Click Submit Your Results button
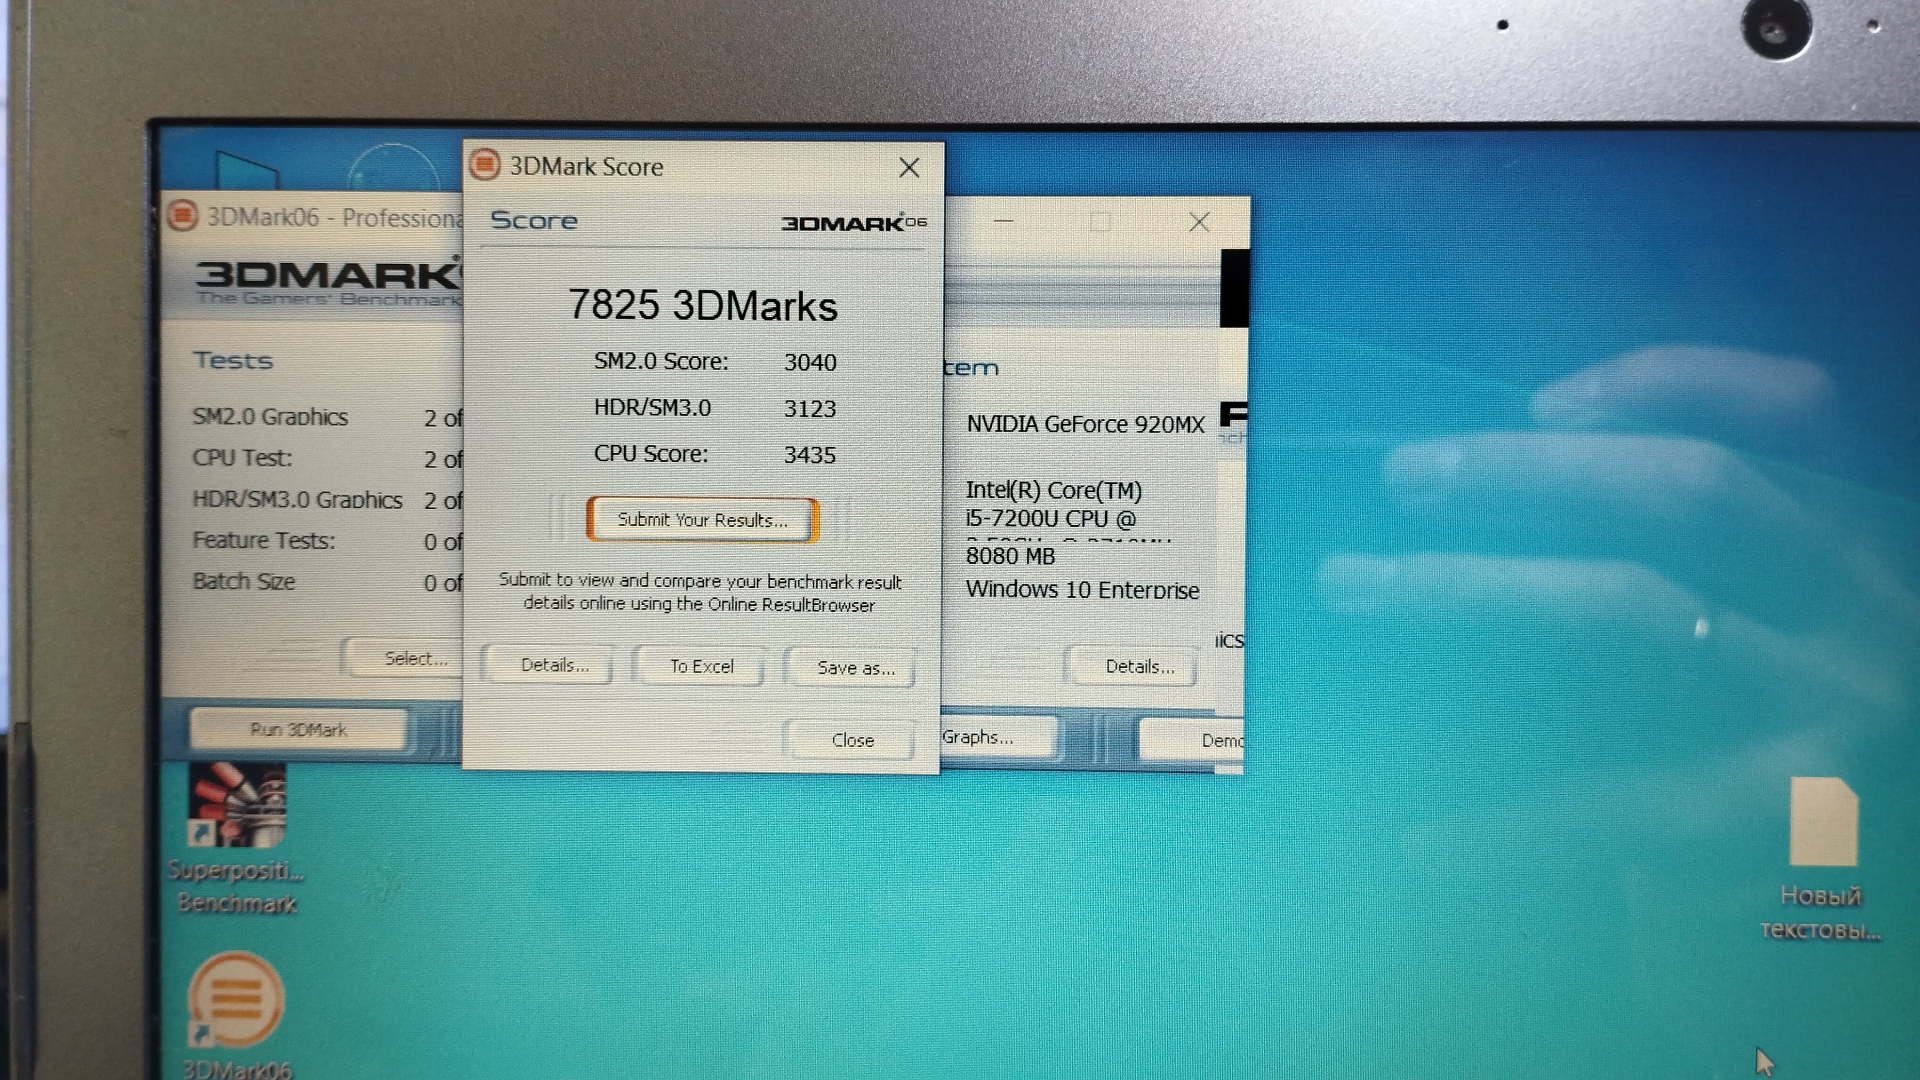The image size is (1920, 1080). pos(703,520)
